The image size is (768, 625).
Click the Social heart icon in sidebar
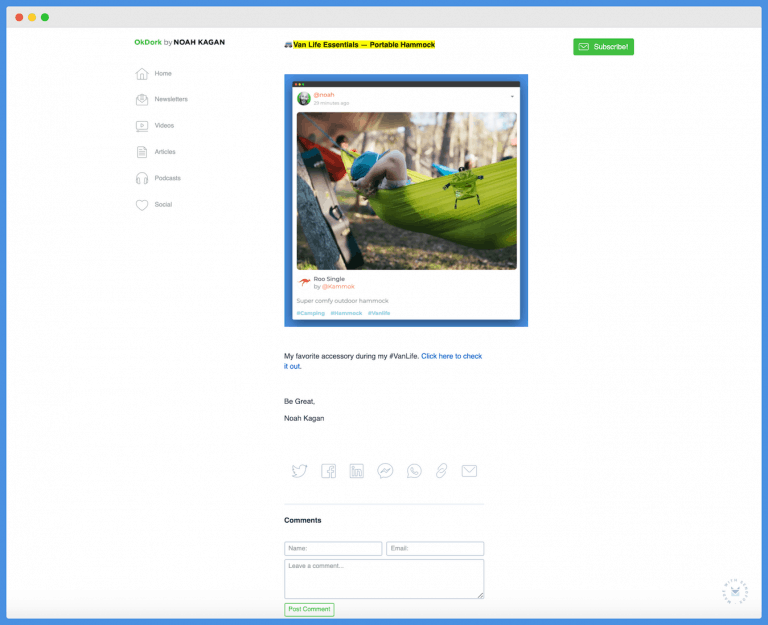[142, 205]
